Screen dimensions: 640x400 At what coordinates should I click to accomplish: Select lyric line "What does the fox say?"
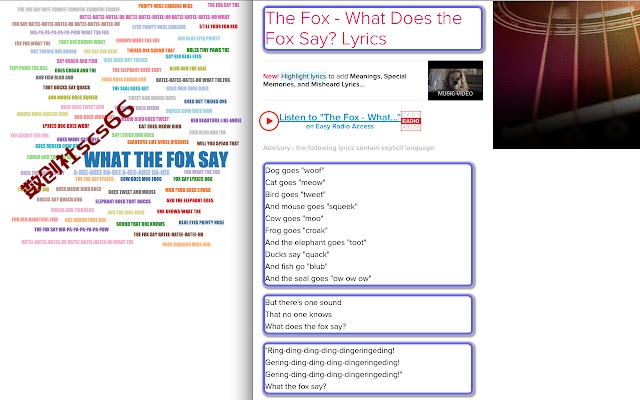[x=305, y=326]
